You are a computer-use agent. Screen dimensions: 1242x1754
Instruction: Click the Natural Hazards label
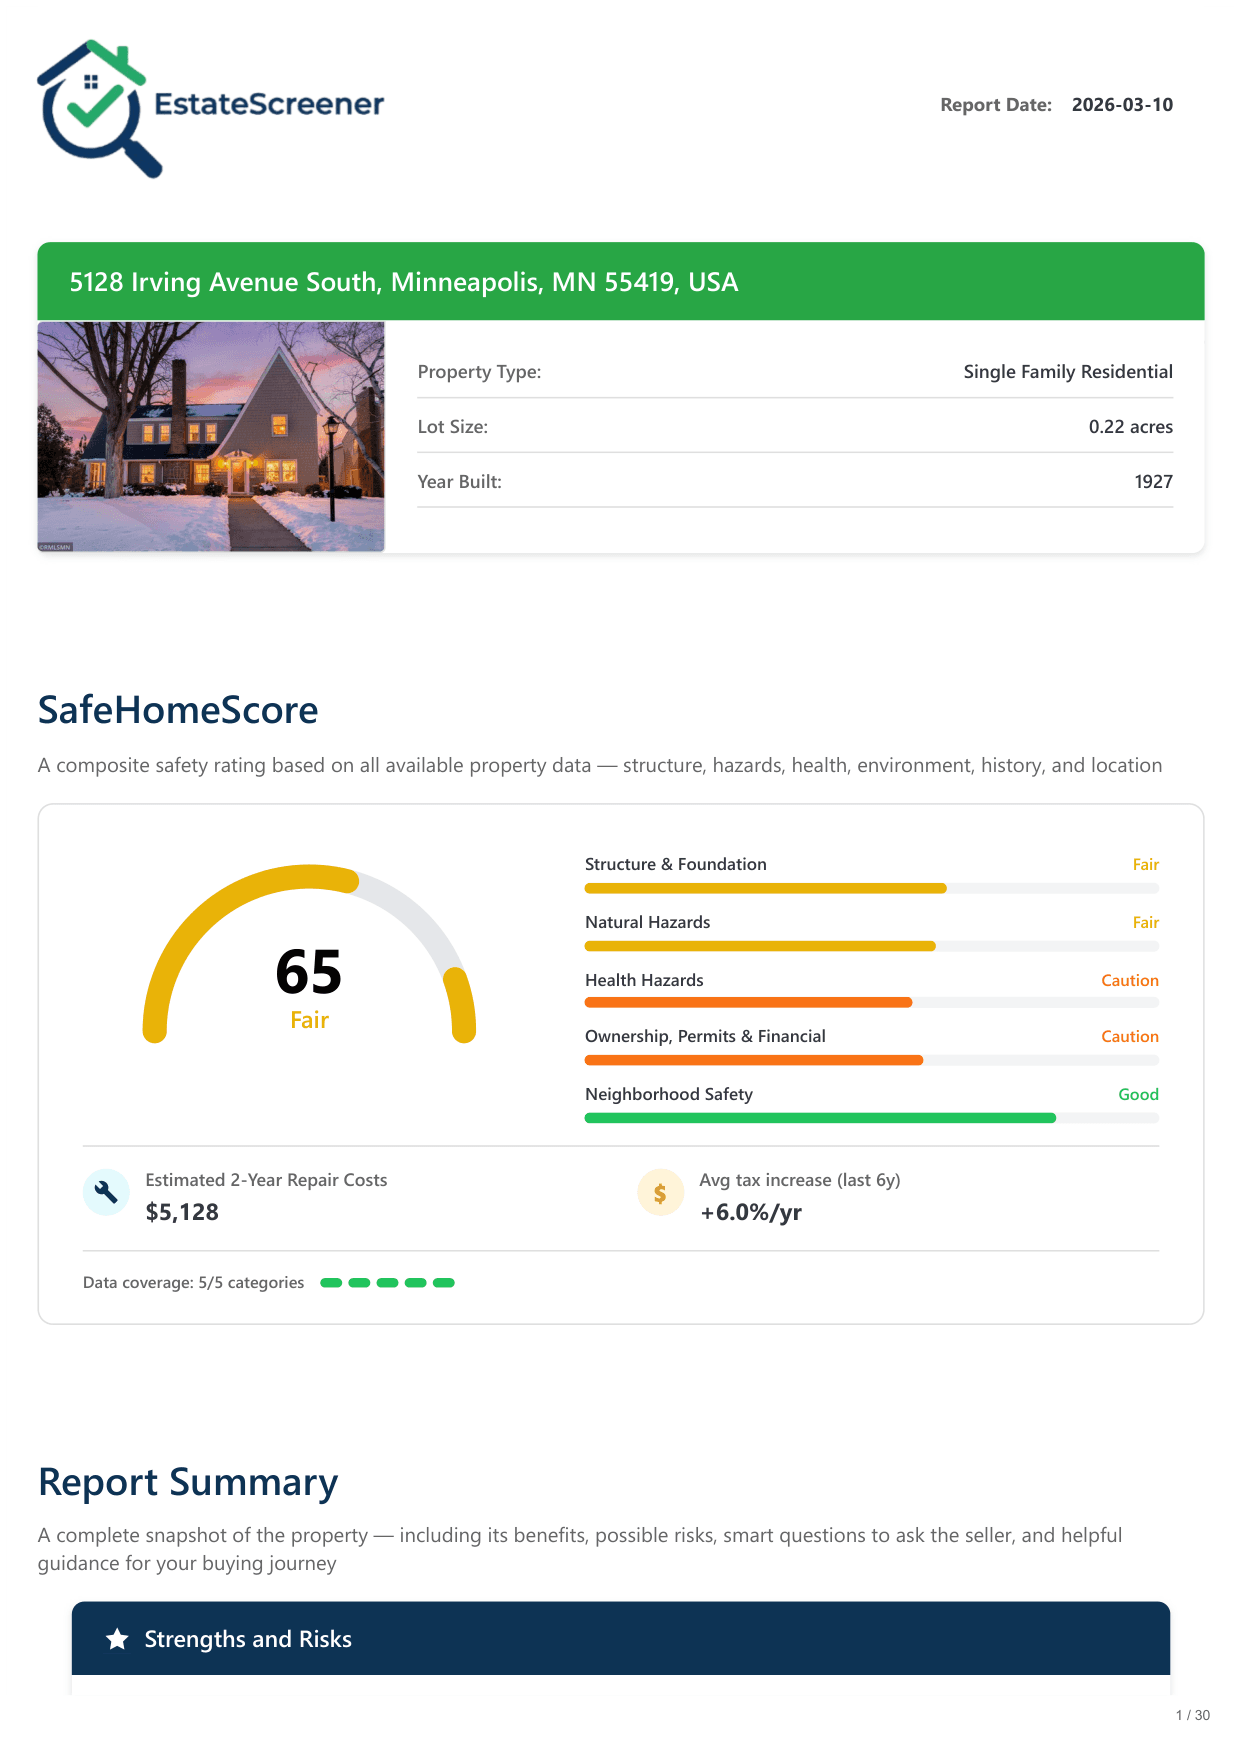648,922
